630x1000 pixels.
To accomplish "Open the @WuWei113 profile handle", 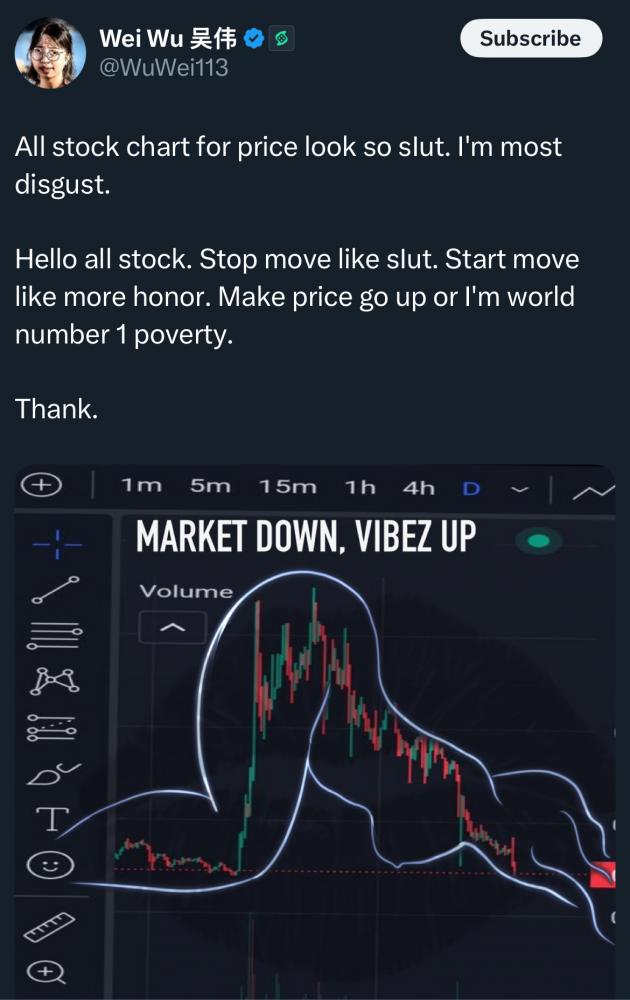I will coord(164,69).
